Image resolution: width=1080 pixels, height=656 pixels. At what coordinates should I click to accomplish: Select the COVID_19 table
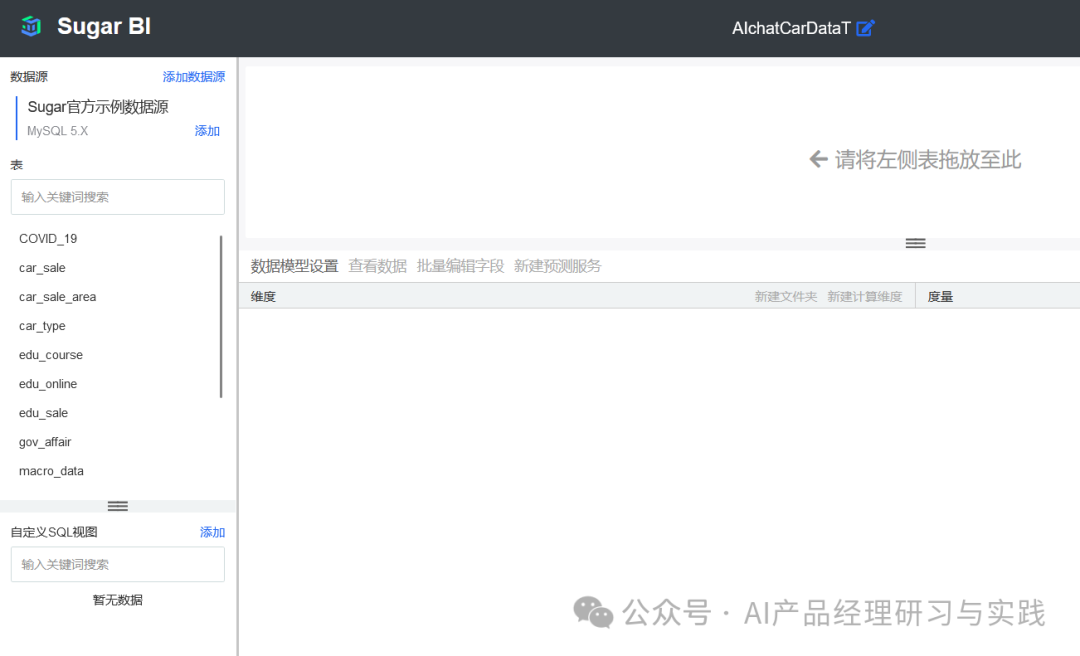(x=48, y=239)
